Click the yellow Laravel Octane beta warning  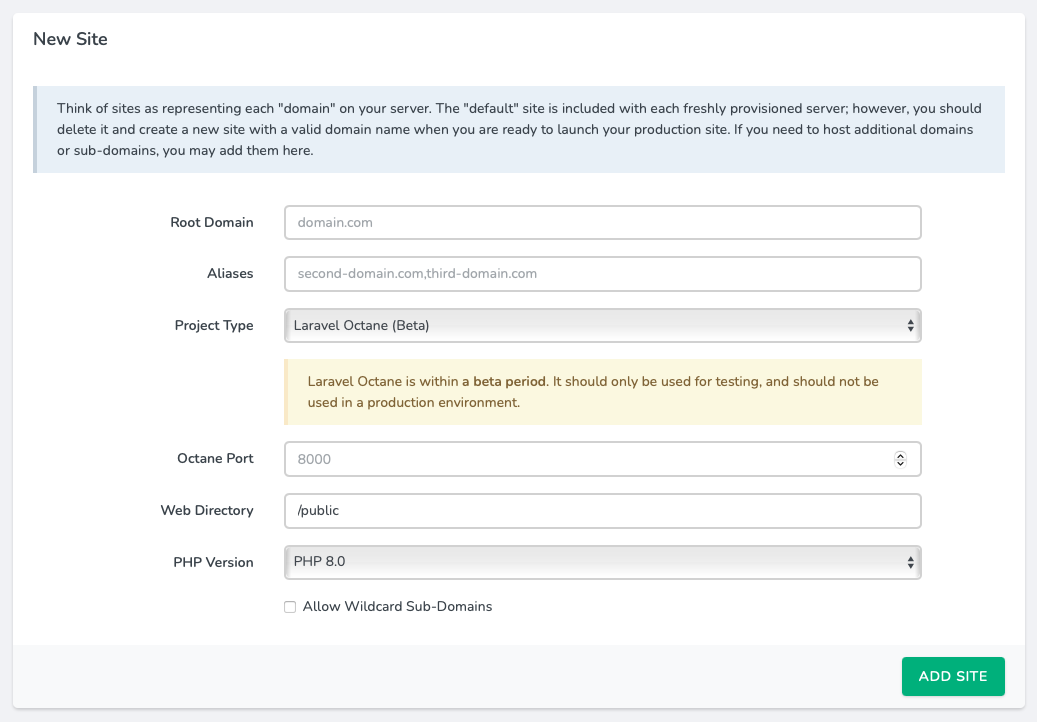[602, 392]
